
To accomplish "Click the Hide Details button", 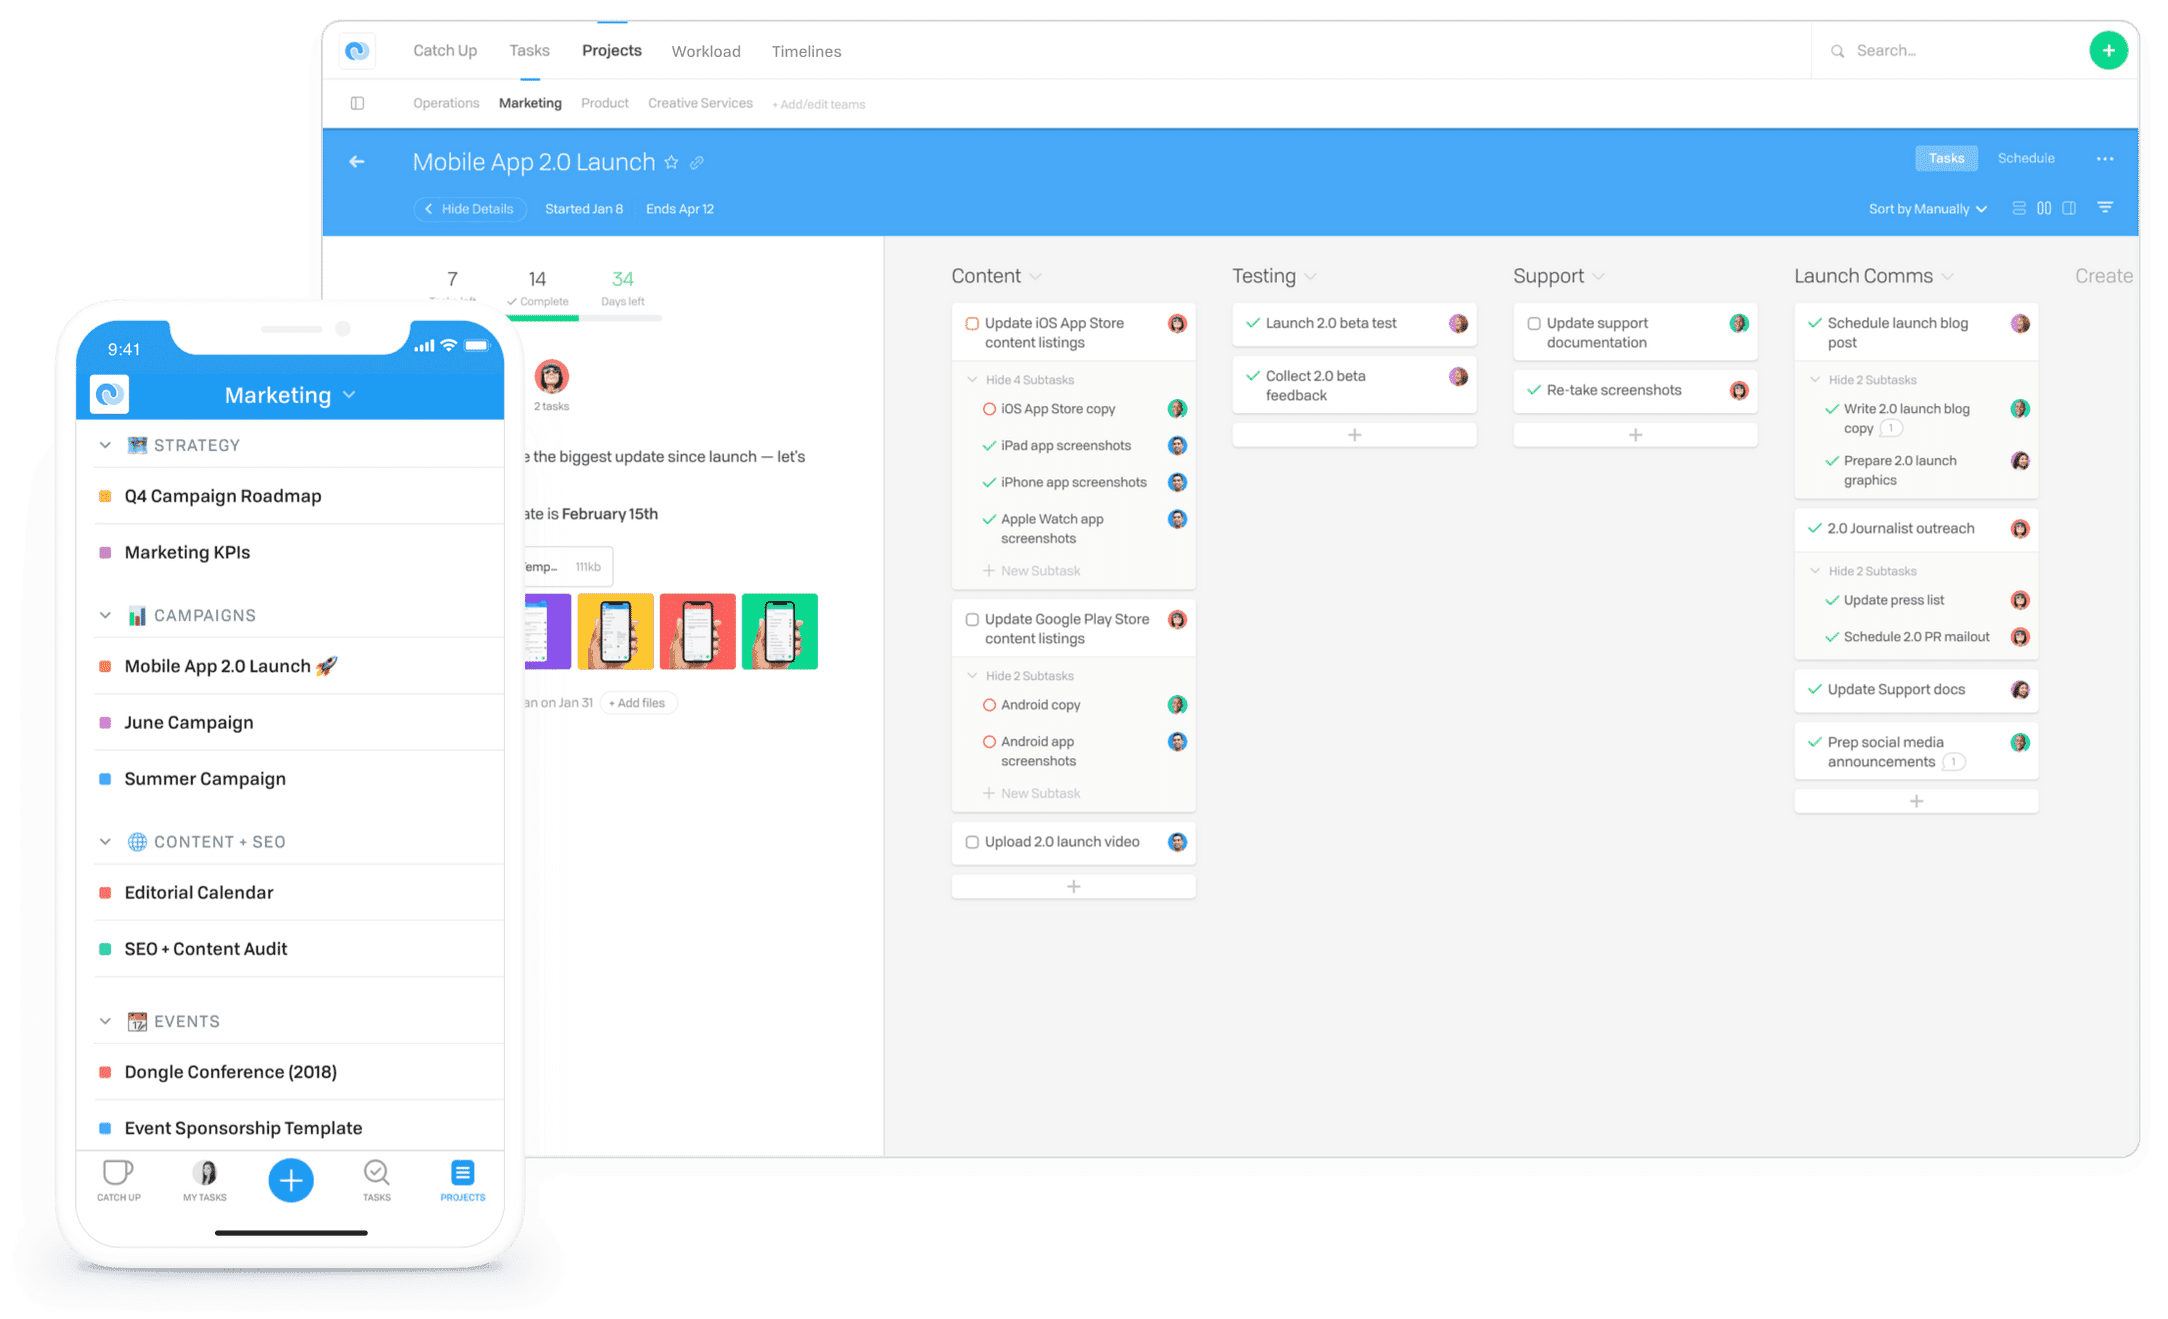I will click(x=470, y=209).
